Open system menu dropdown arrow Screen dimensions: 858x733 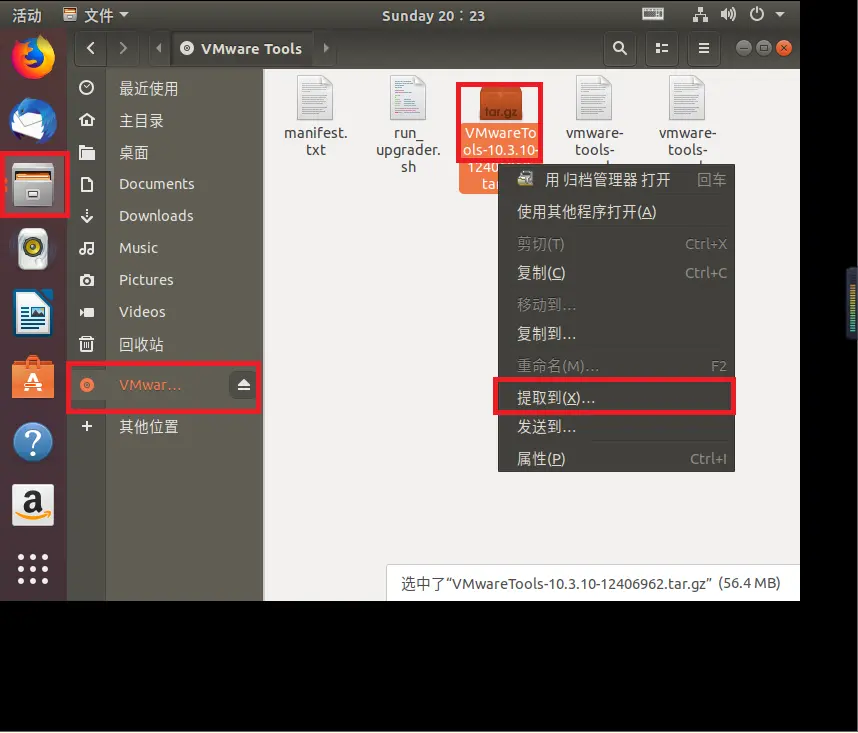[780, 15]
